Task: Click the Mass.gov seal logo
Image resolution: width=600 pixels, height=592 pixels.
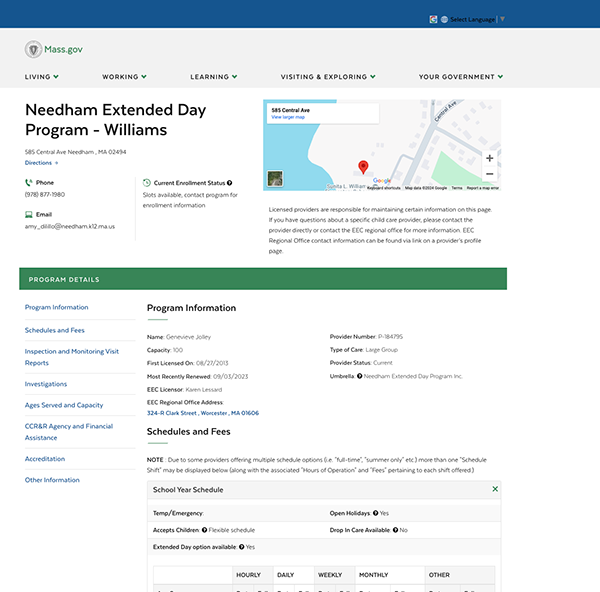Action: (x=33, y=49)
